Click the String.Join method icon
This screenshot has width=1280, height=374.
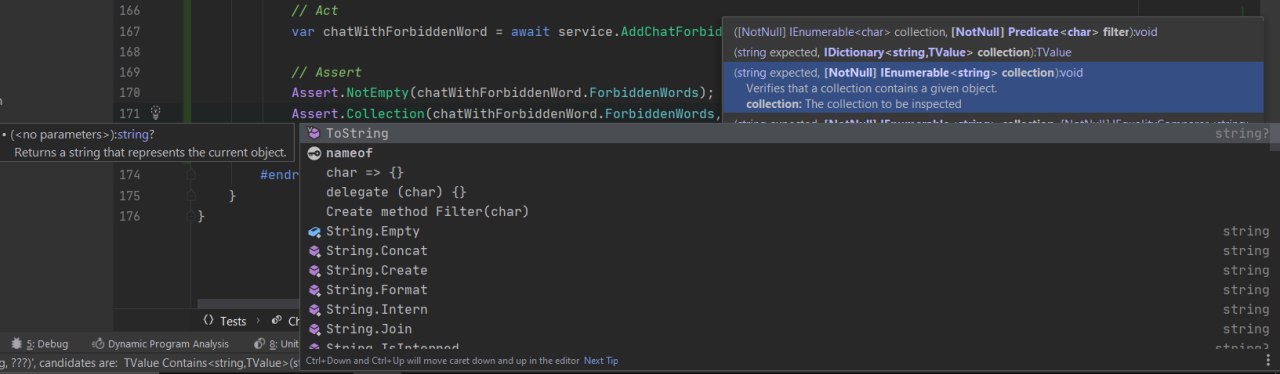(x=314, y=329)
